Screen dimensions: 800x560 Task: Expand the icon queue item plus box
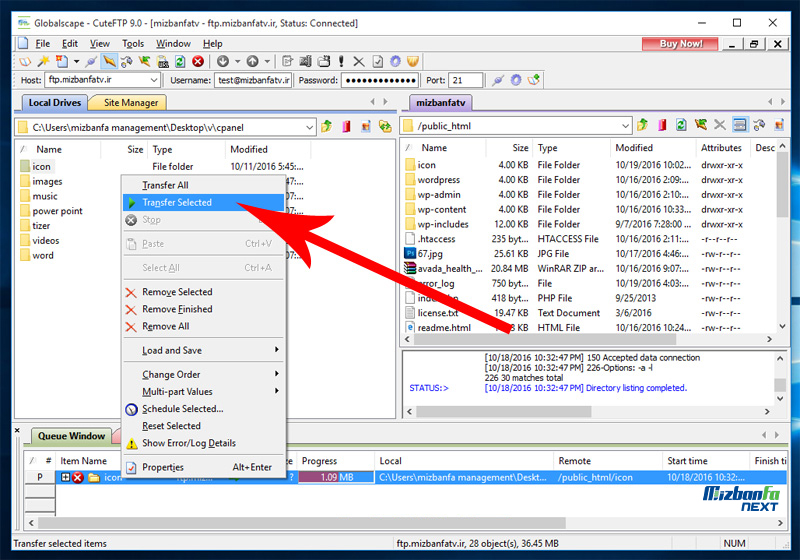[67, 478]
